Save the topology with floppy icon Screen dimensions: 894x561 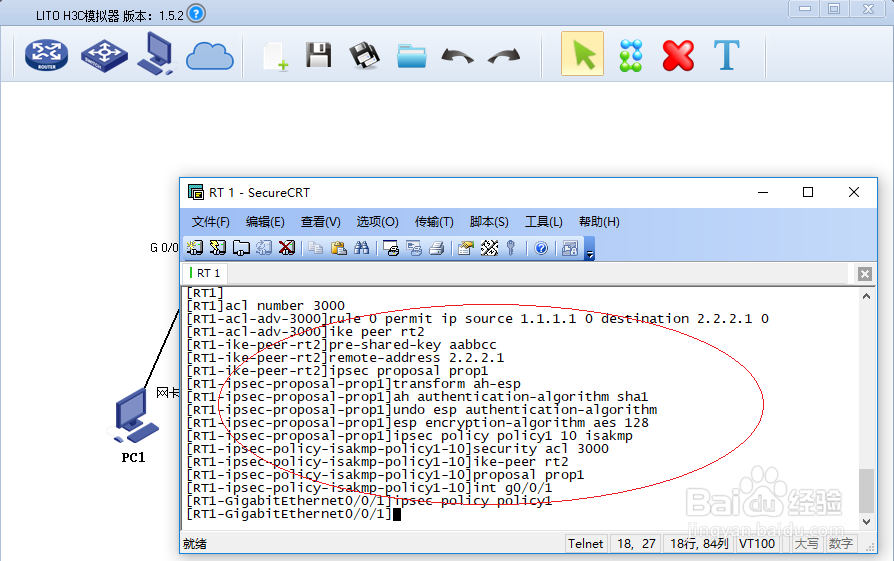319,55
